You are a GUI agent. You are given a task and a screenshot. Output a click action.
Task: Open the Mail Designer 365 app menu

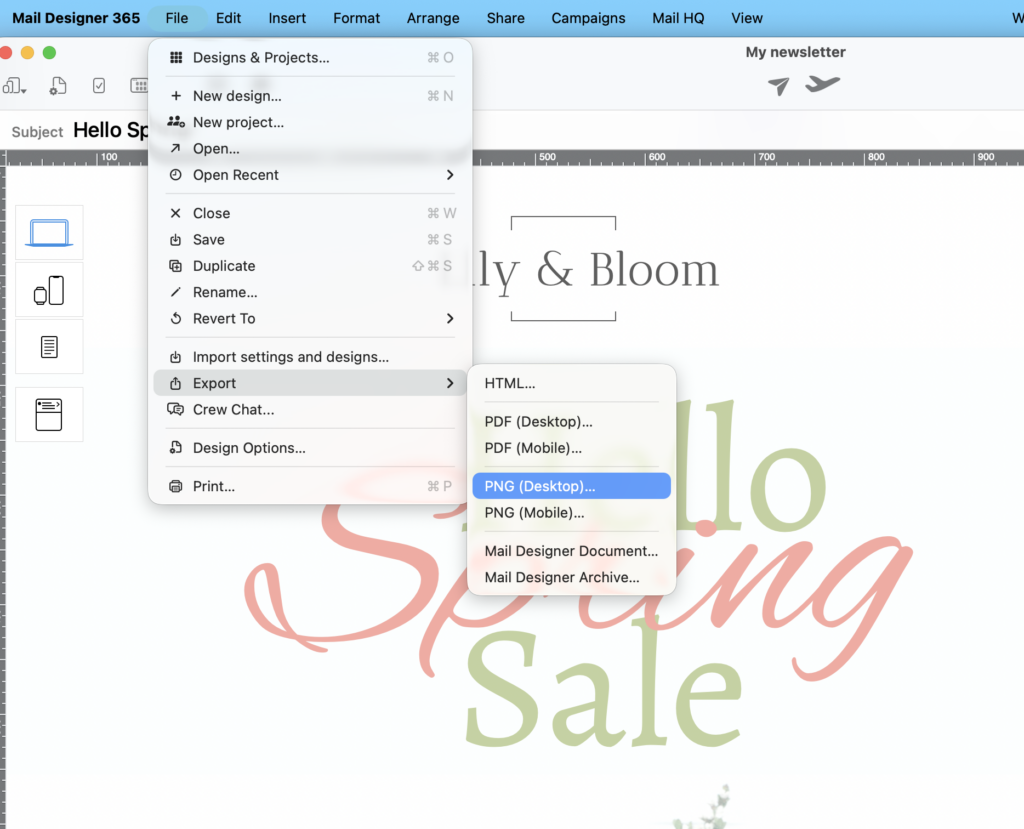(x=76, y=18)
